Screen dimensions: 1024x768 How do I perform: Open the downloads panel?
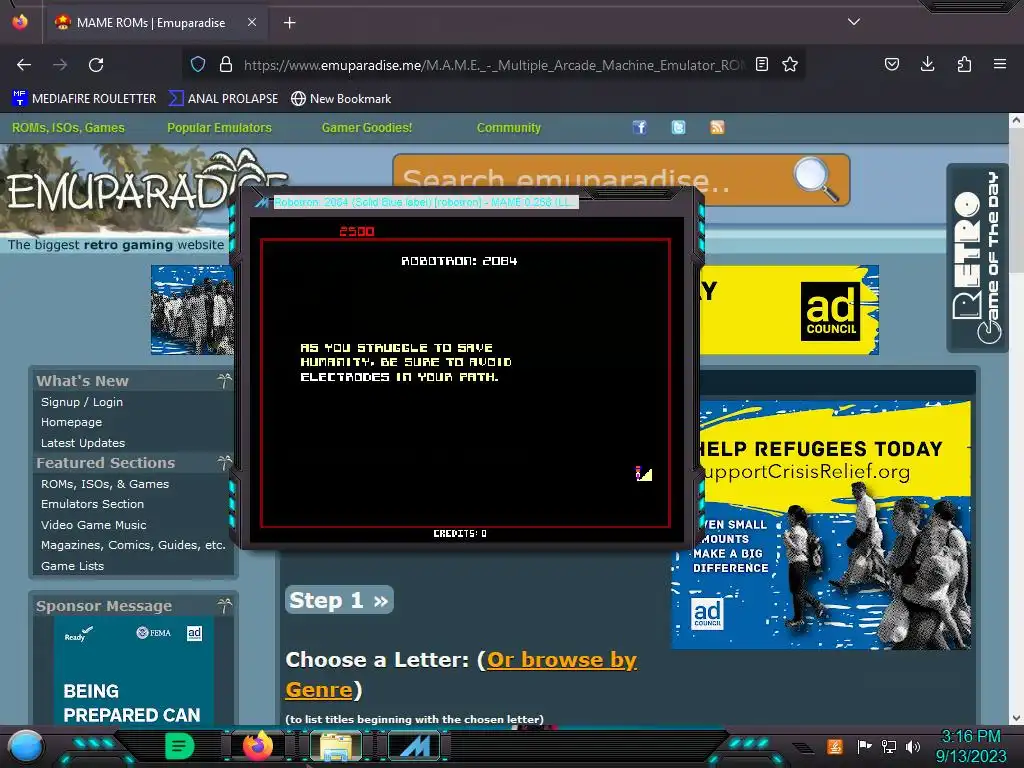point(927,64)
